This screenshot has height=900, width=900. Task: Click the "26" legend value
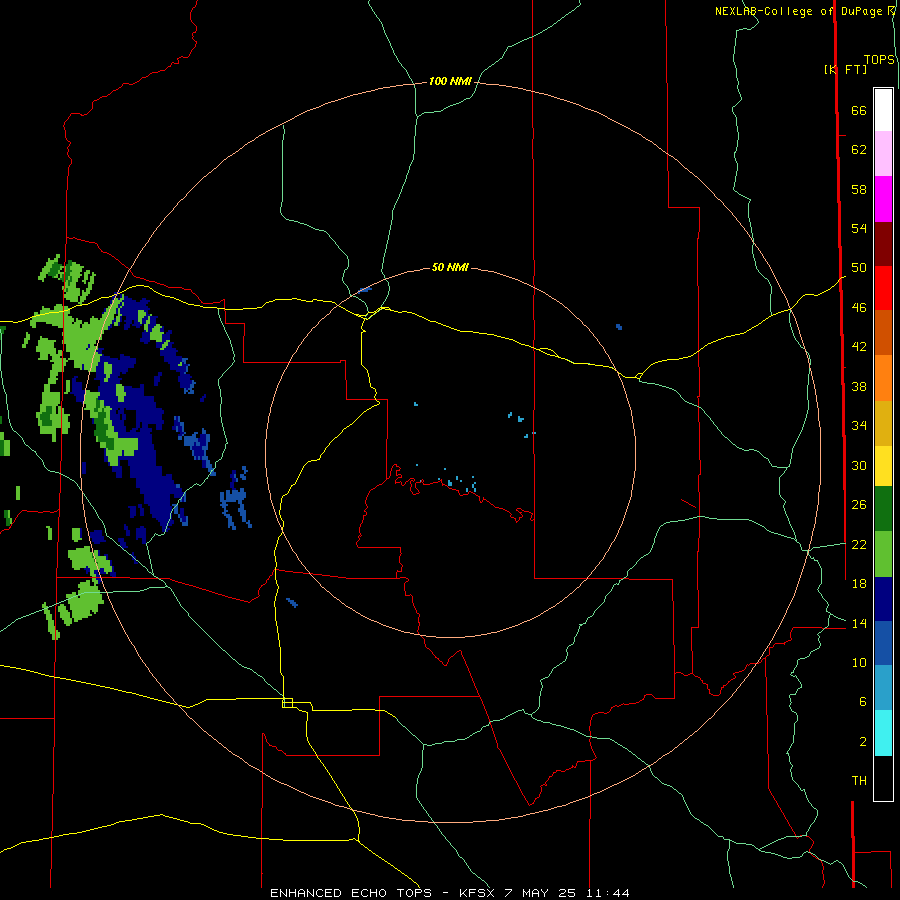[x=859, y=505]
